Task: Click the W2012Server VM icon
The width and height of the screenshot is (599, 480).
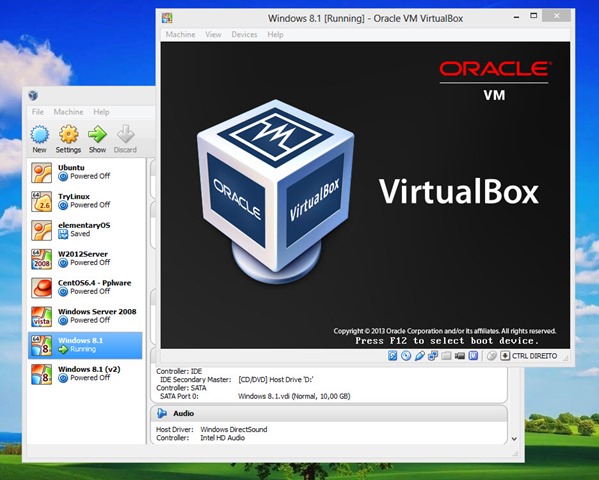Action: (x=41, y=259)
